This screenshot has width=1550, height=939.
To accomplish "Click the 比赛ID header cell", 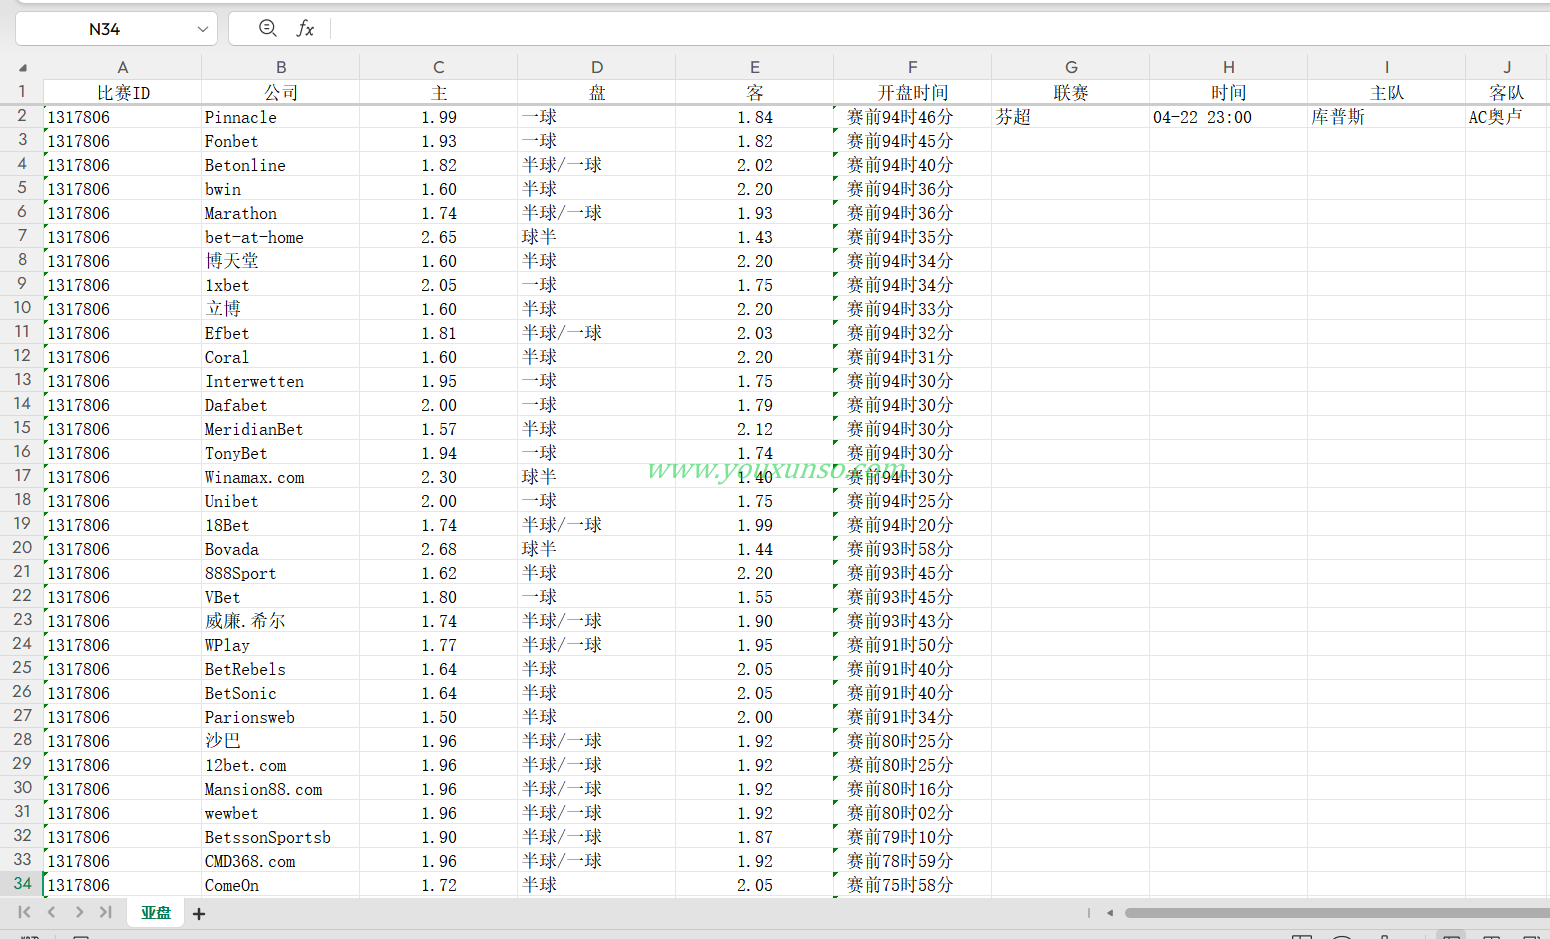I will click(123, 92).
